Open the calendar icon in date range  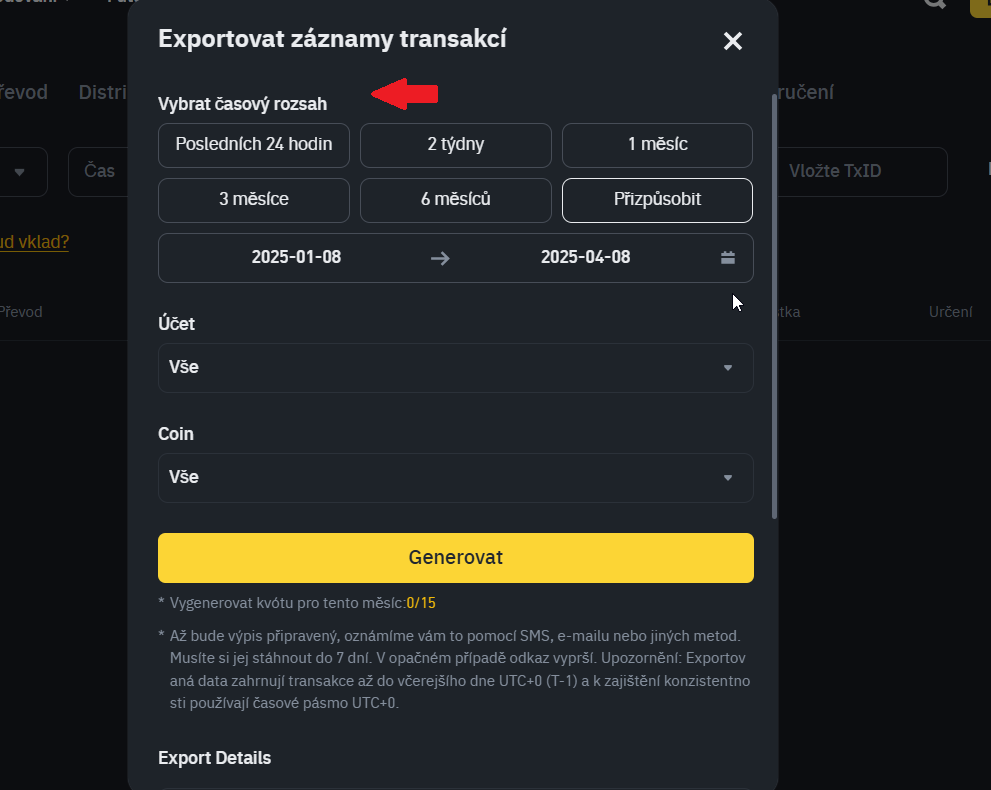[x=728, y=258]
